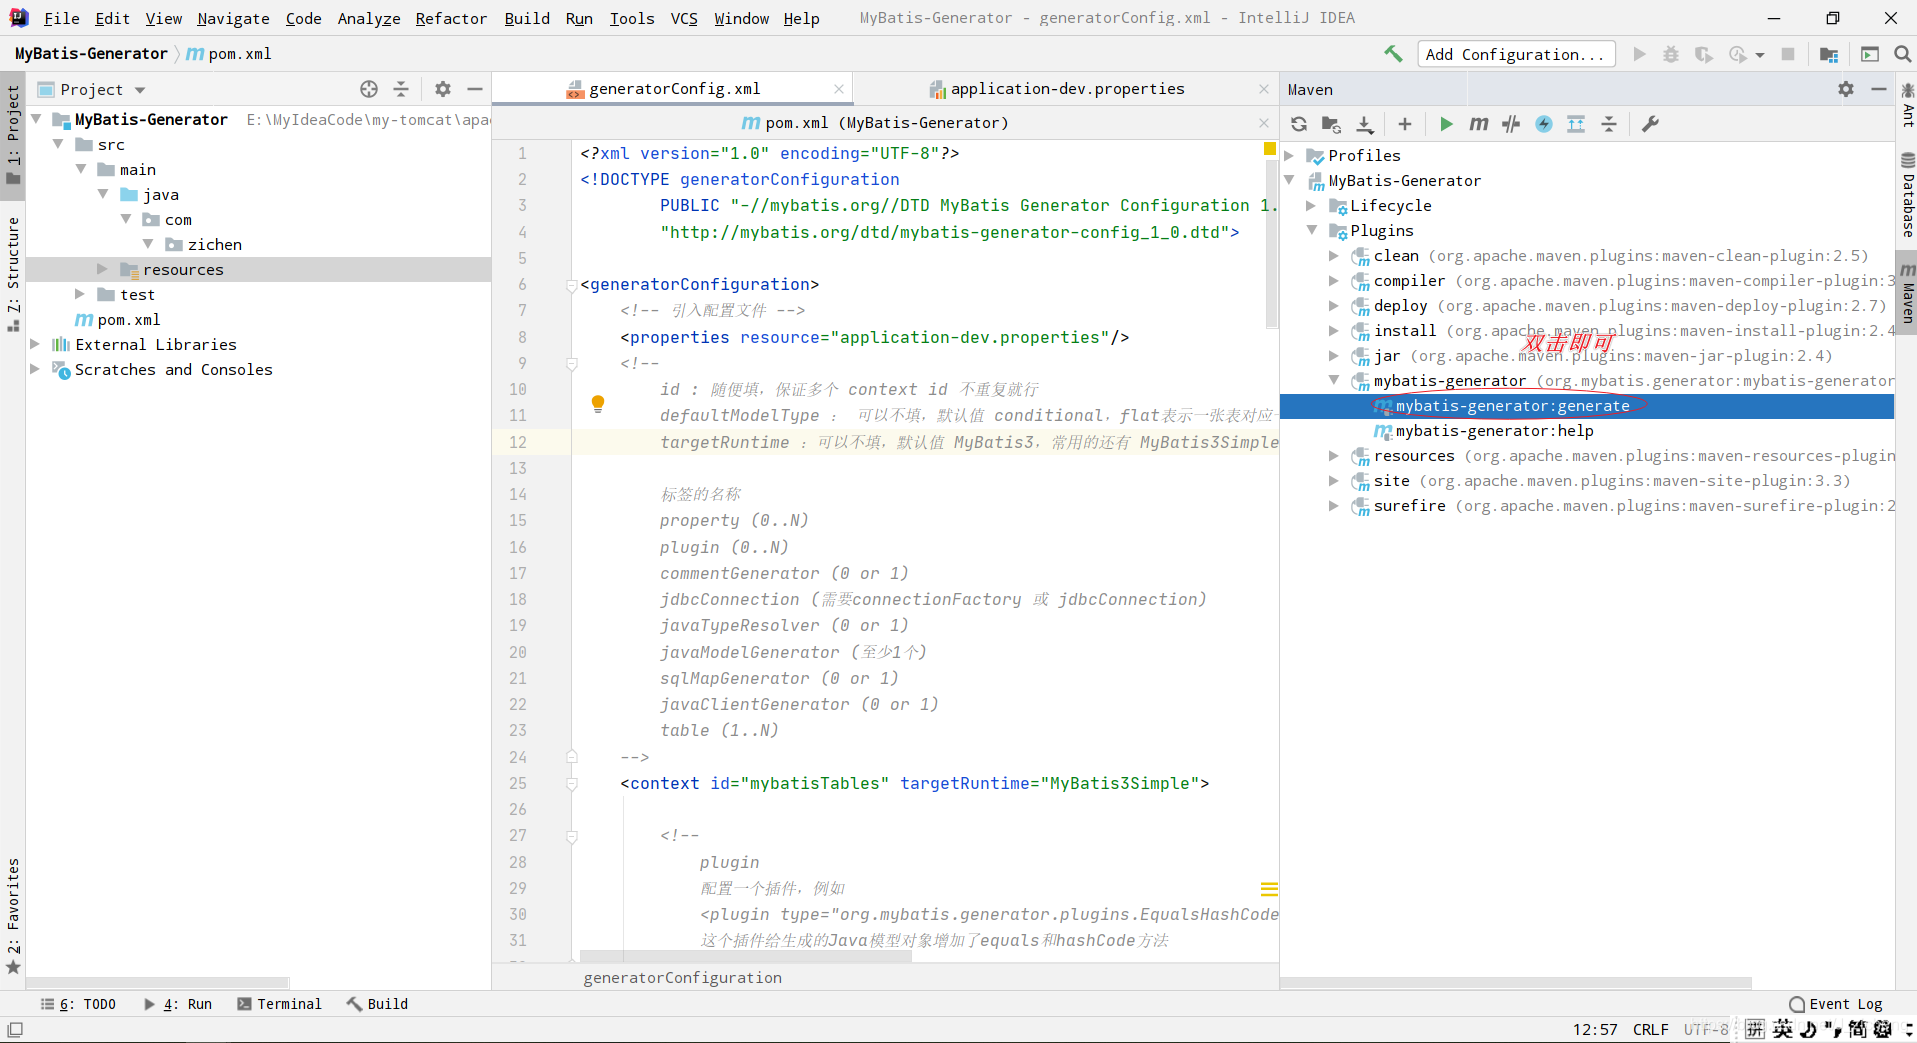This screenshot has width=1917, height=1043.
Task: Click the Run with Coverage icon
Action: [x=1704, y=54]
